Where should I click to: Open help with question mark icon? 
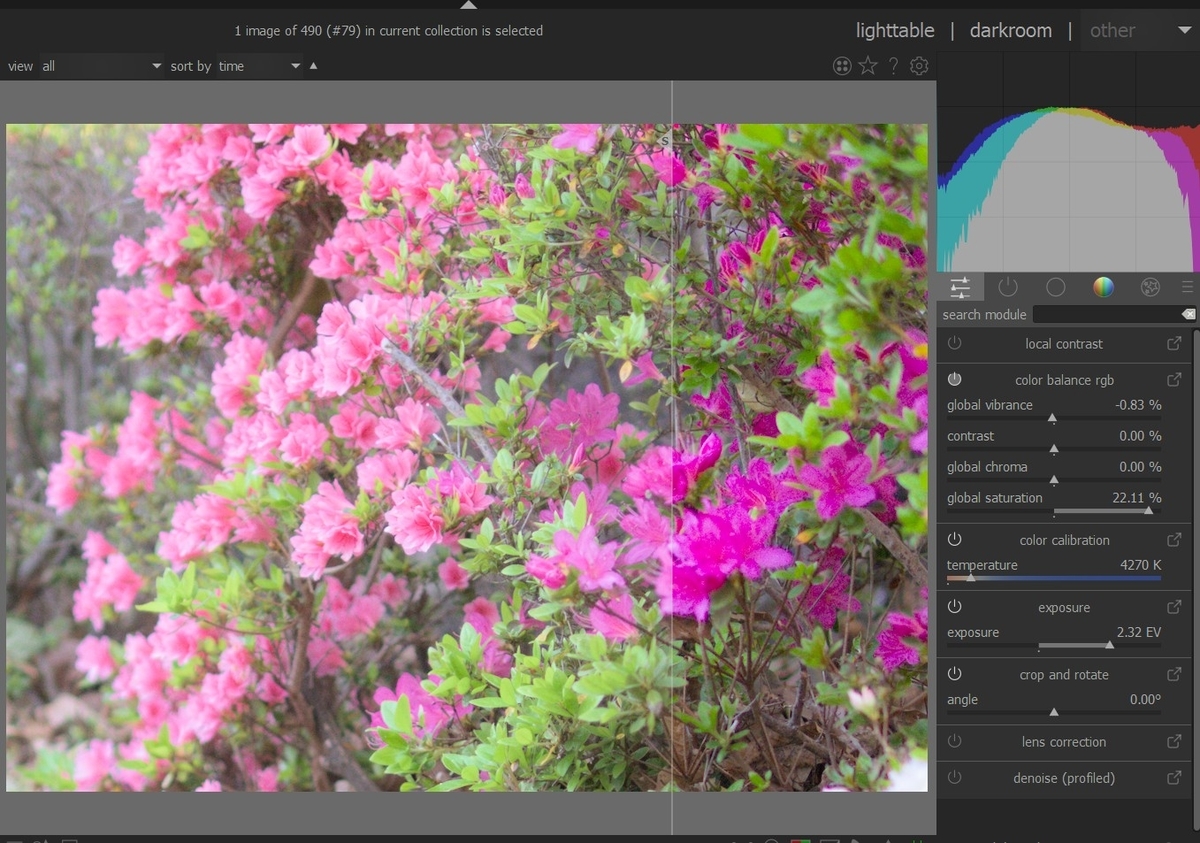coord(894,66)
